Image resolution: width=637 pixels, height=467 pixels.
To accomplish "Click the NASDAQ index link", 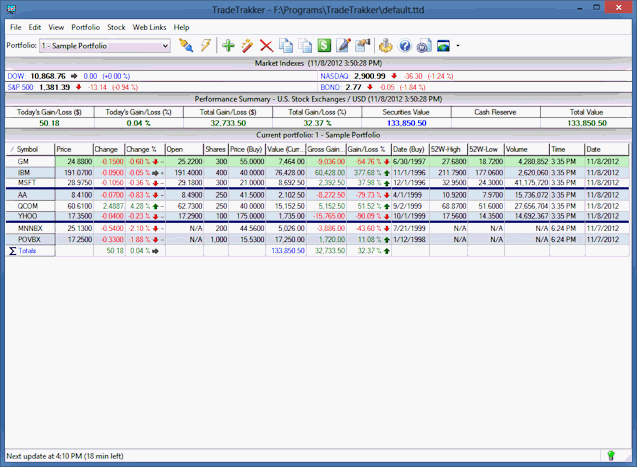I will click(335, 76).
